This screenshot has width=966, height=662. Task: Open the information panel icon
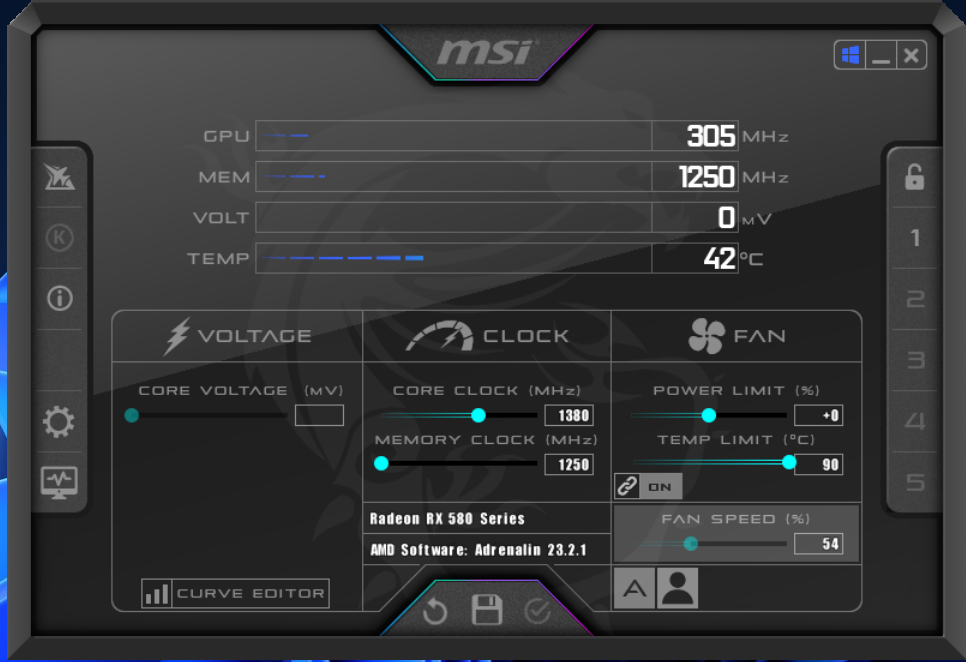coord(59,299)
